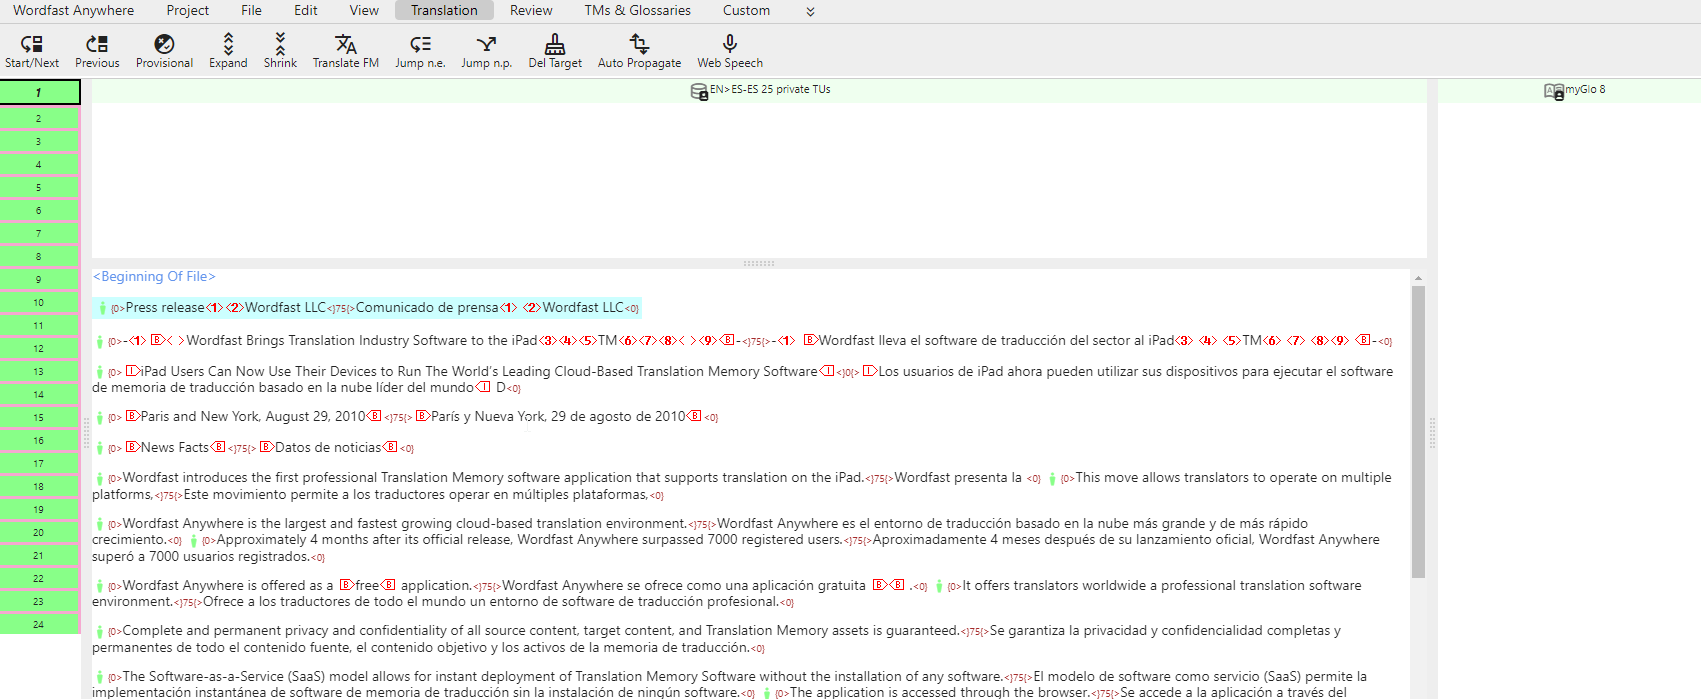Click the document pane vertical scrollbar thumb
Screen dimensions: 1701x699
point(1418,432)
